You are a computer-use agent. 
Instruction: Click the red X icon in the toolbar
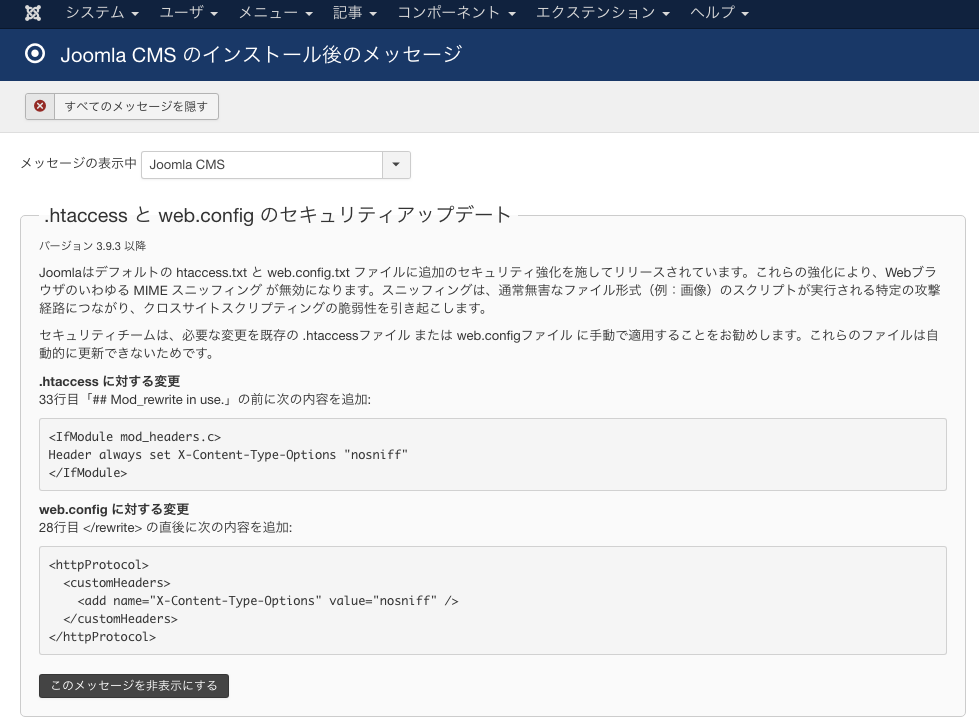click(x=40, y=106)
